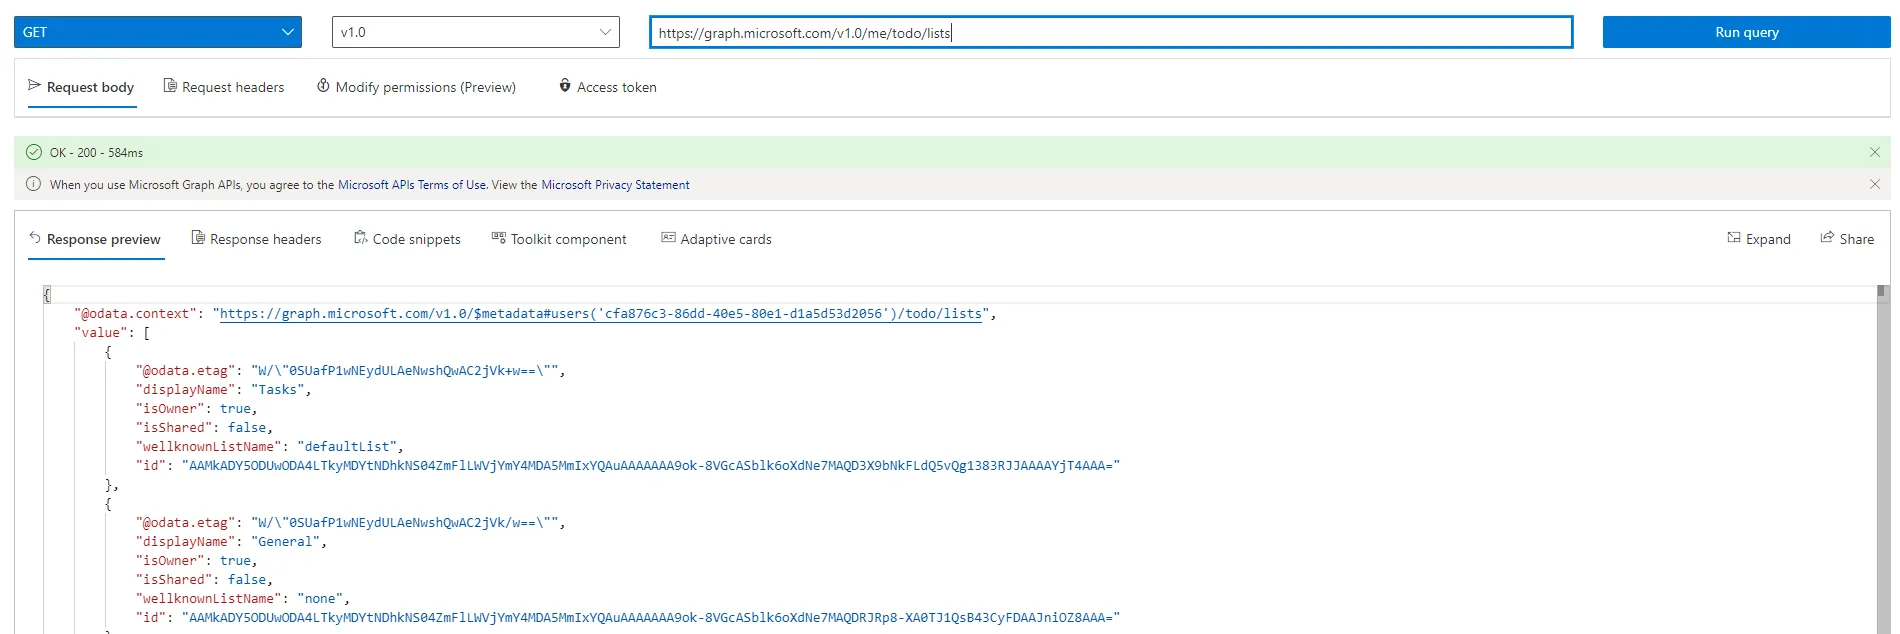1900x634 pixels.
Task: Click the Expand response button
Action: (x=1759, y=239)
